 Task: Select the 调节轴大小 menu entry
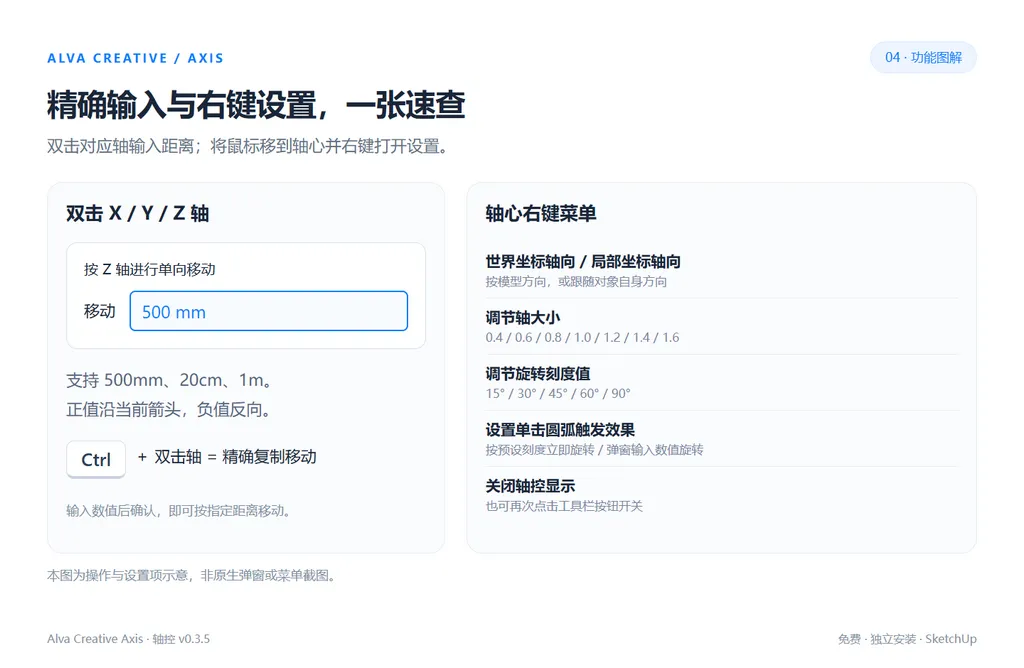click(x=722, y=326)
